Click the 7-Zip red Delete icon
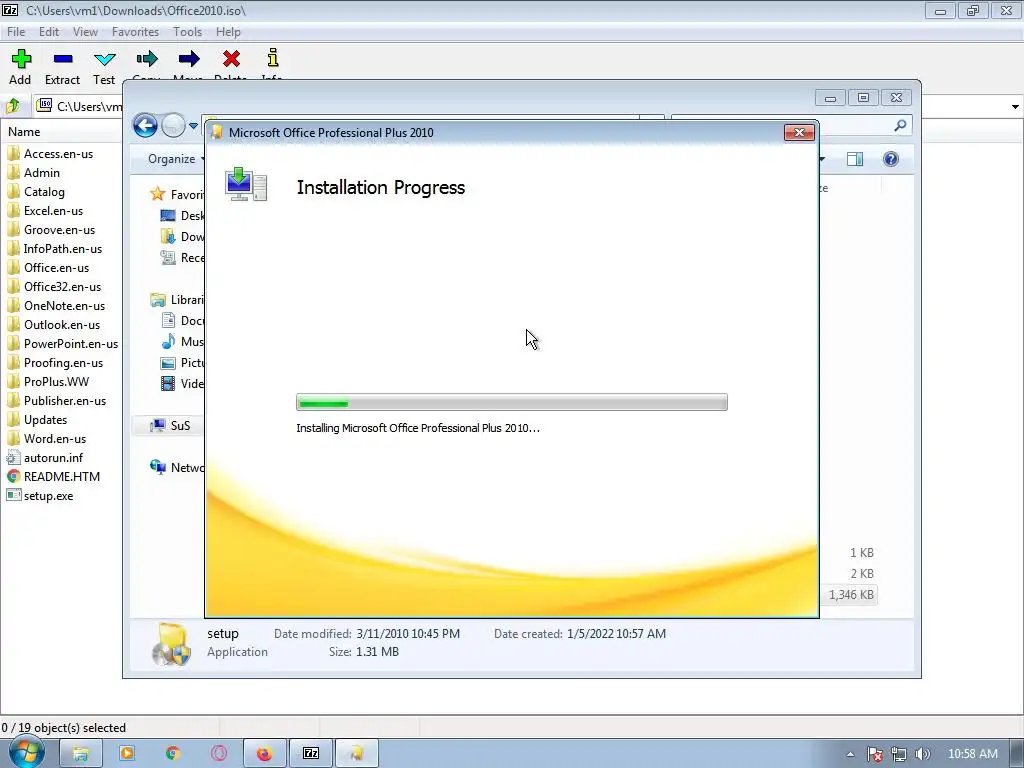Image resolution: width=1024 pixels, height=768 pixels. click(231, 59)
